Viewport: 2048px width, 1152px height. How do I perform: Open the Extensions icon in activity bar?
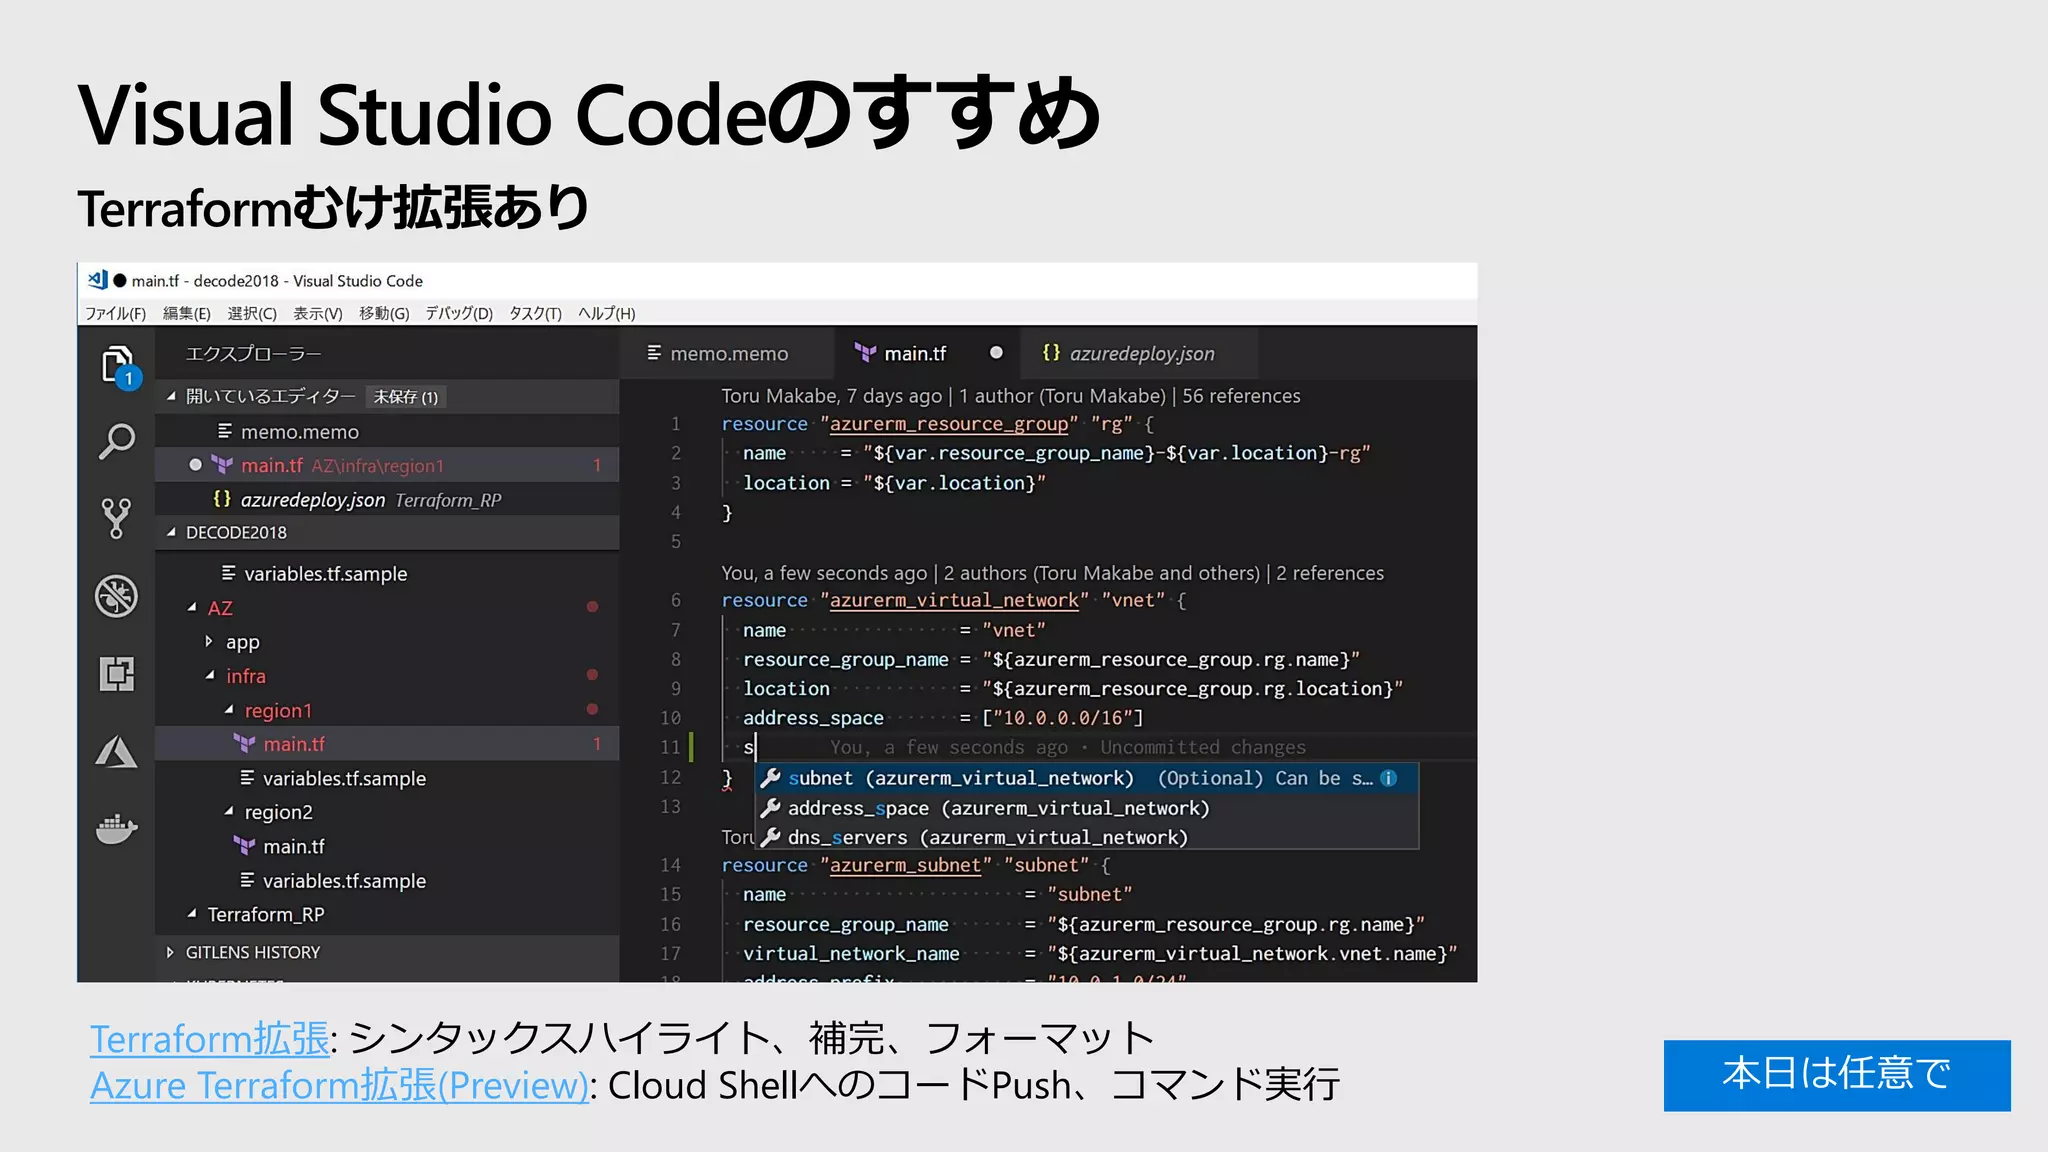(x=116, y=674)
